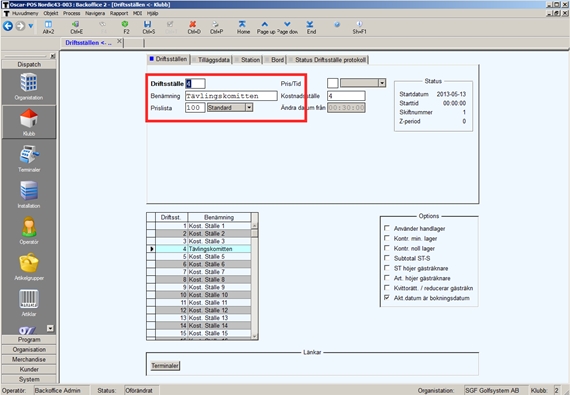Click the Terminaler link button
Image resolution: width=570 pixels, height=395 pixels.
coord(165,366)
